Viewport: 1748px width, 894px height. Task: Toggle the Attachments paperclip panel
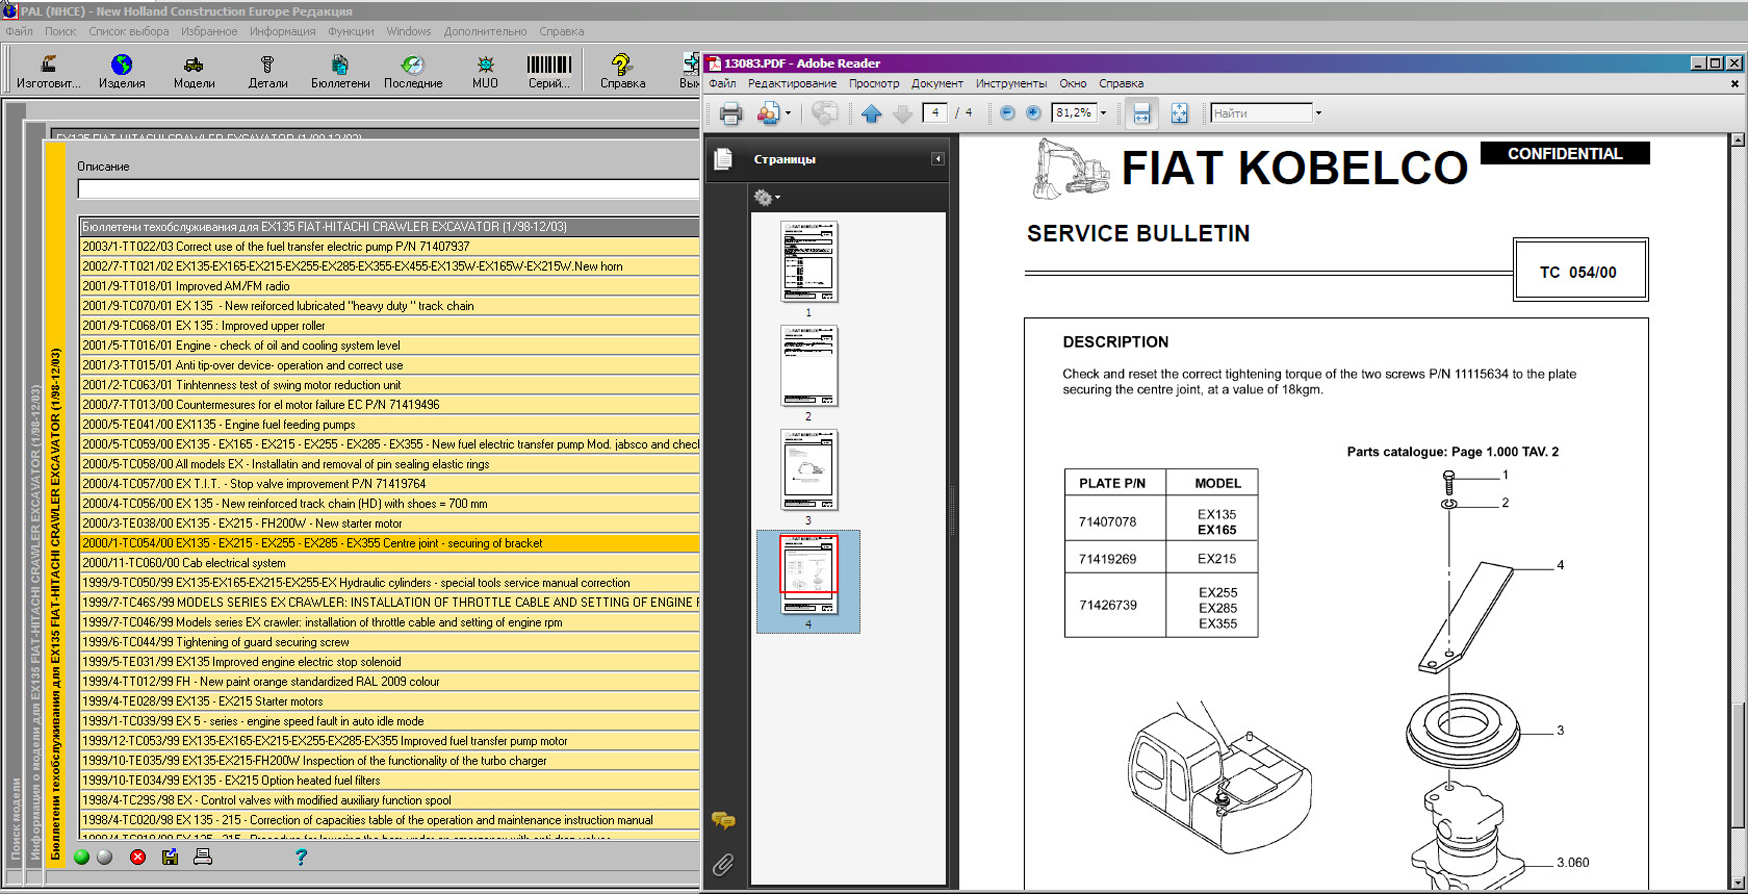tap(723, 864)
